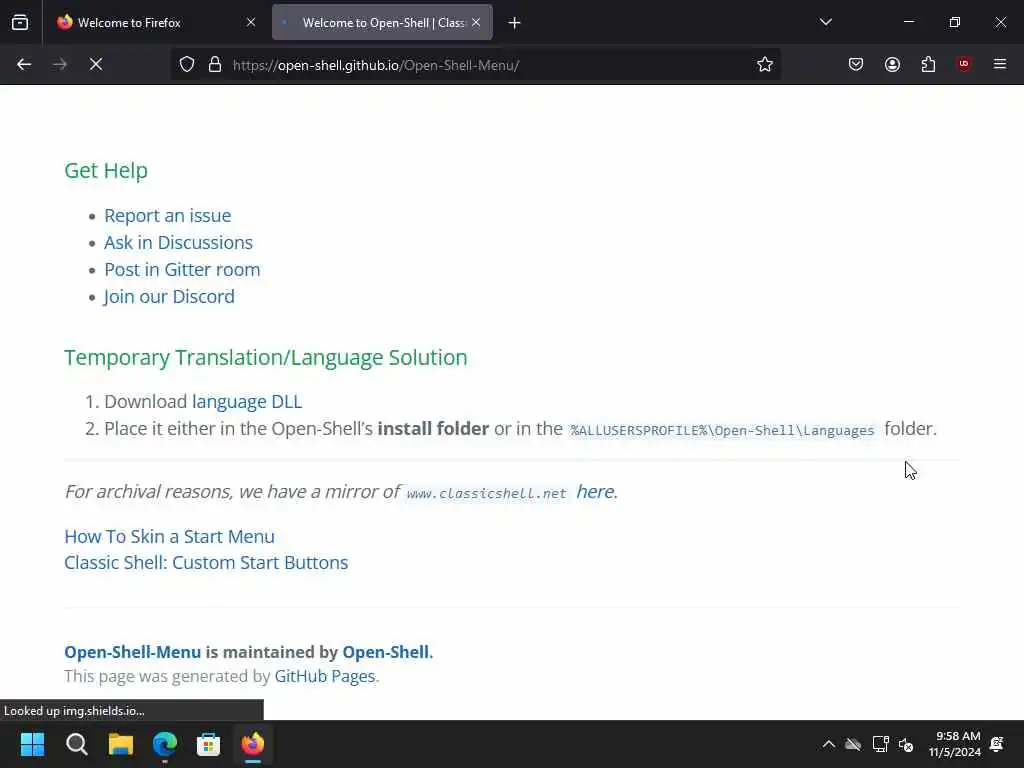This screenshot has height=768, width=1024.
Task: Open Classic Shell: Custom Start Buttons
Action: [206, 562]
